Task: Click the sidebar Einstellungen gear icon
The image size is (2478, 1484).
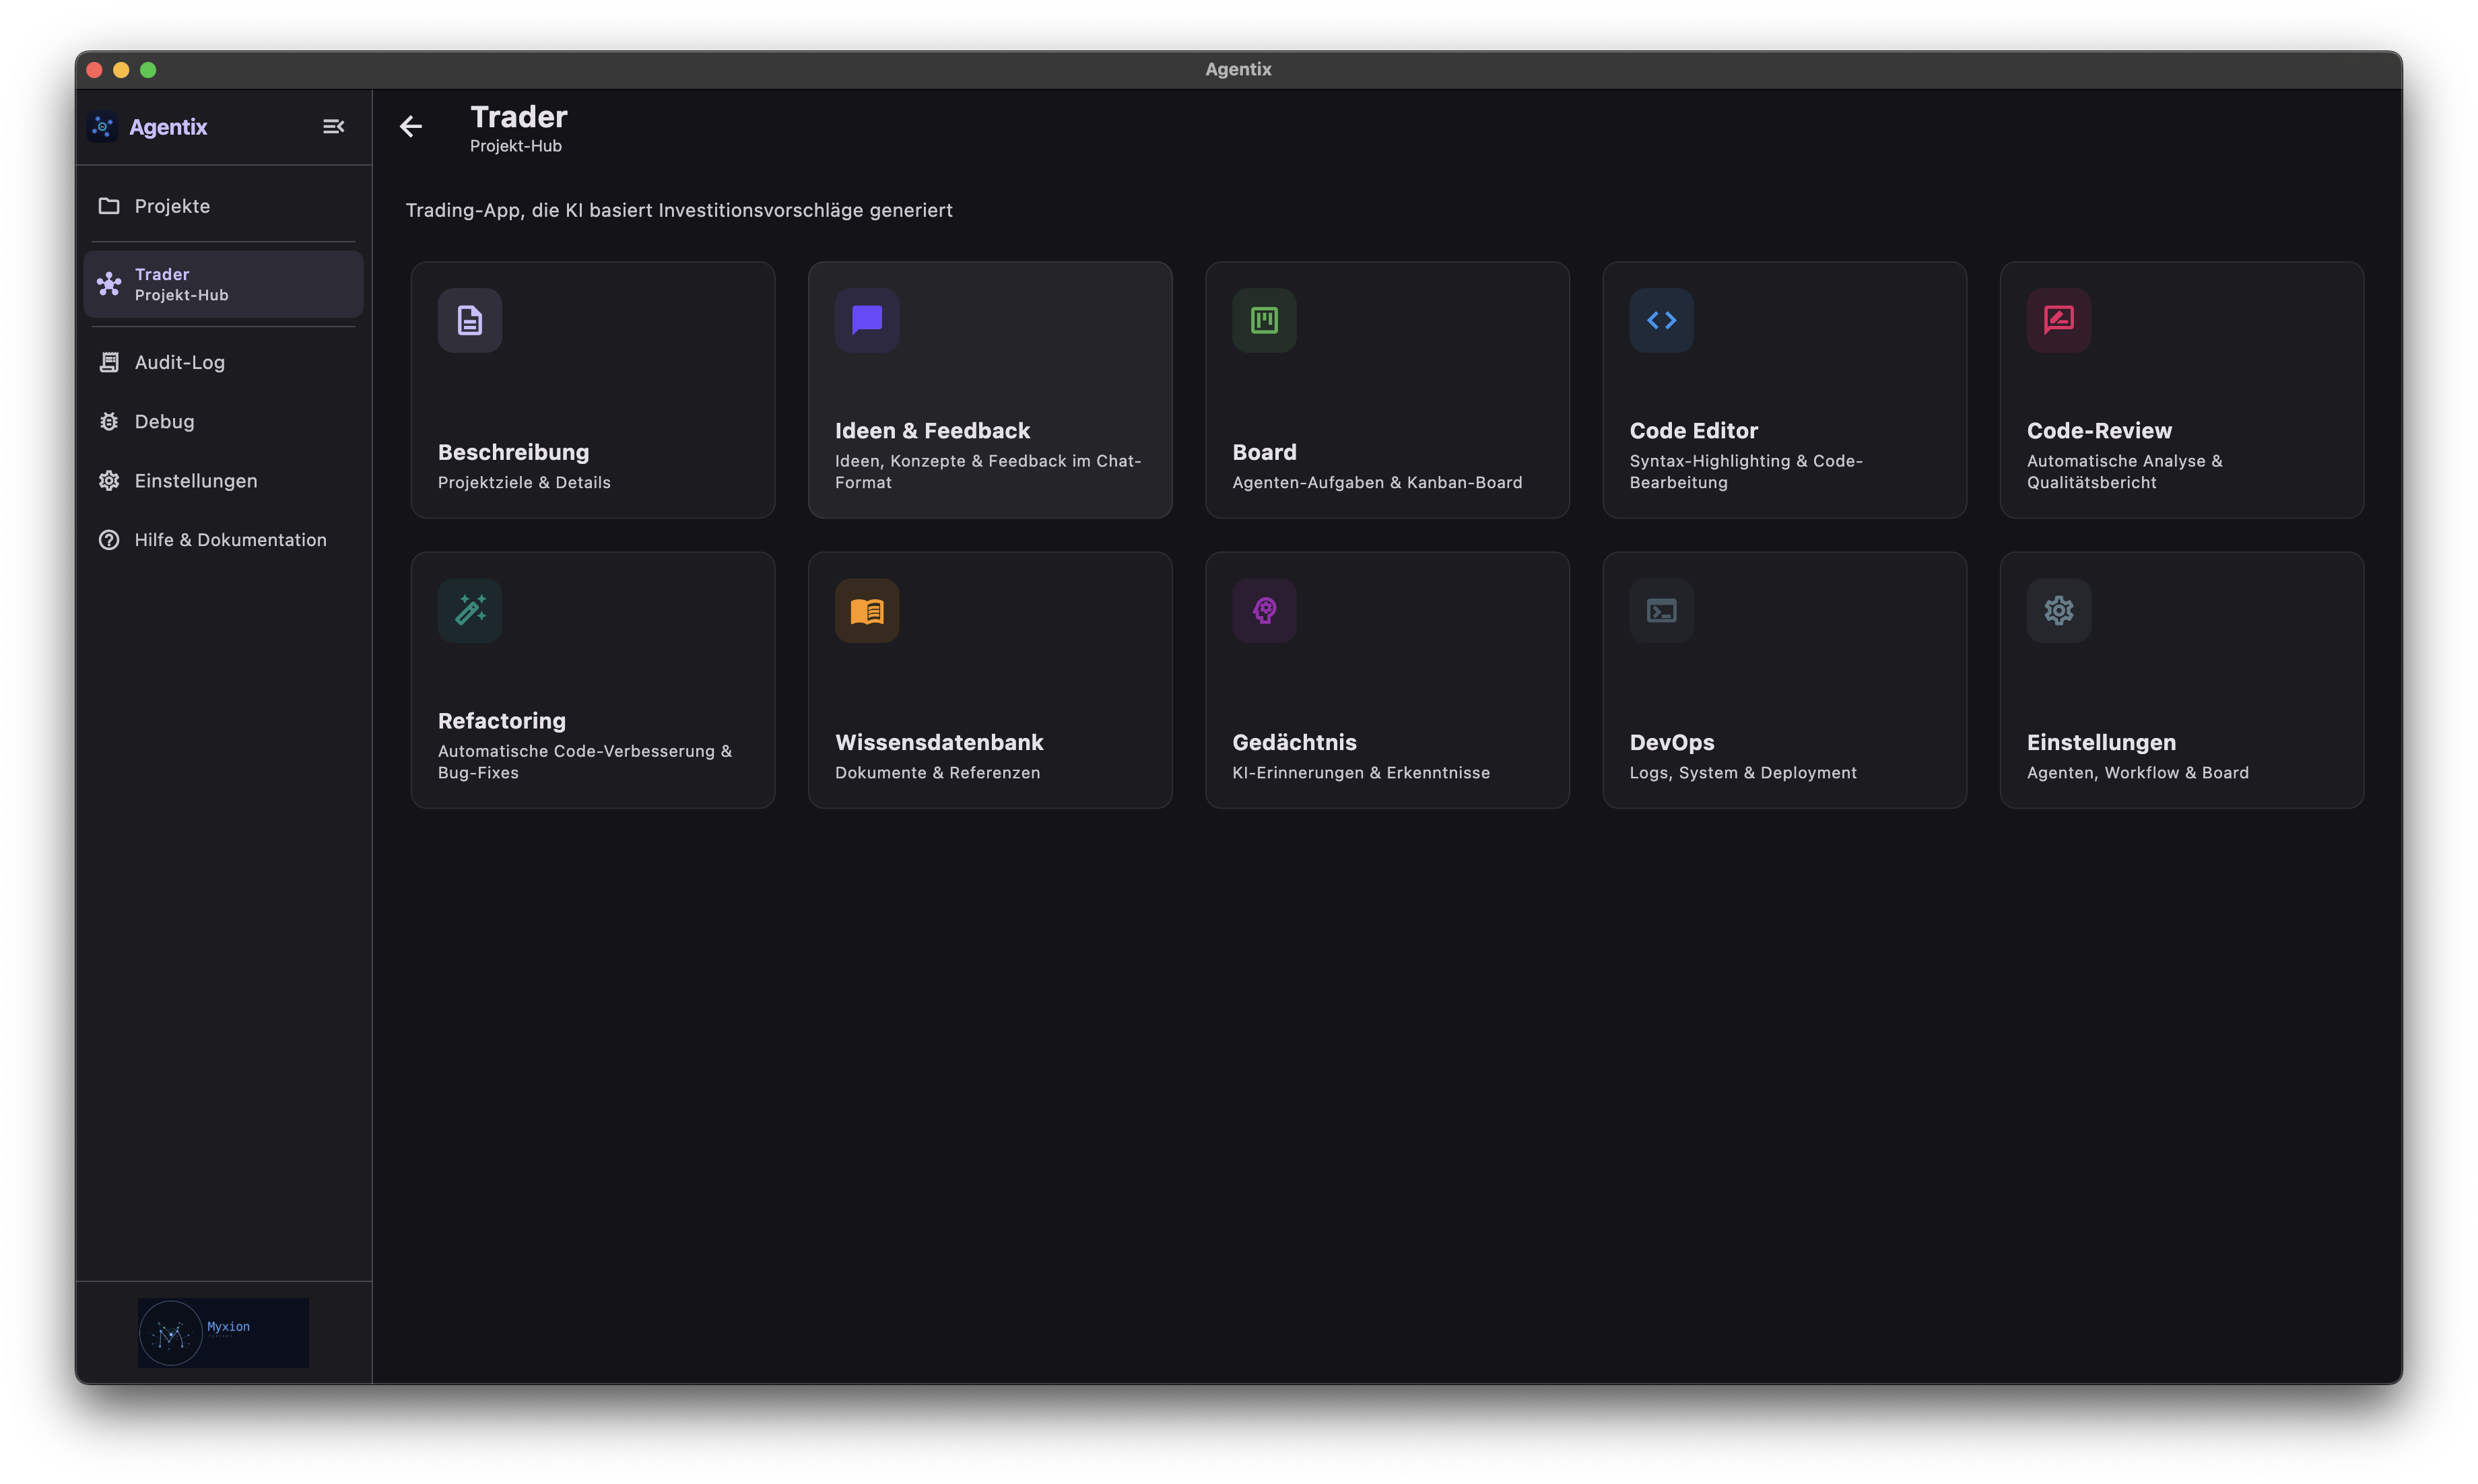Action: click(109, 480)
